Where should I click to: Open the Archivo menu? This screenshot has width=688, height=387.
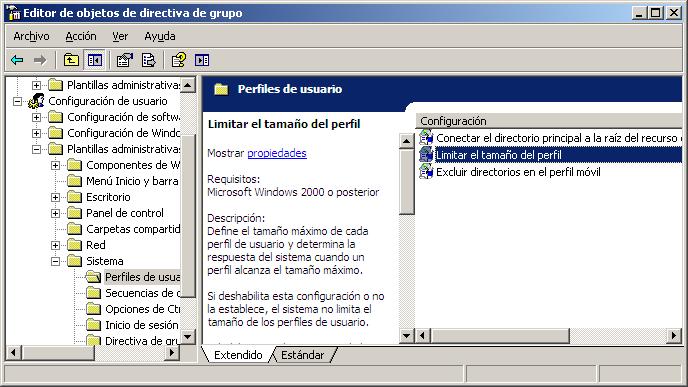tap(31, 36)
